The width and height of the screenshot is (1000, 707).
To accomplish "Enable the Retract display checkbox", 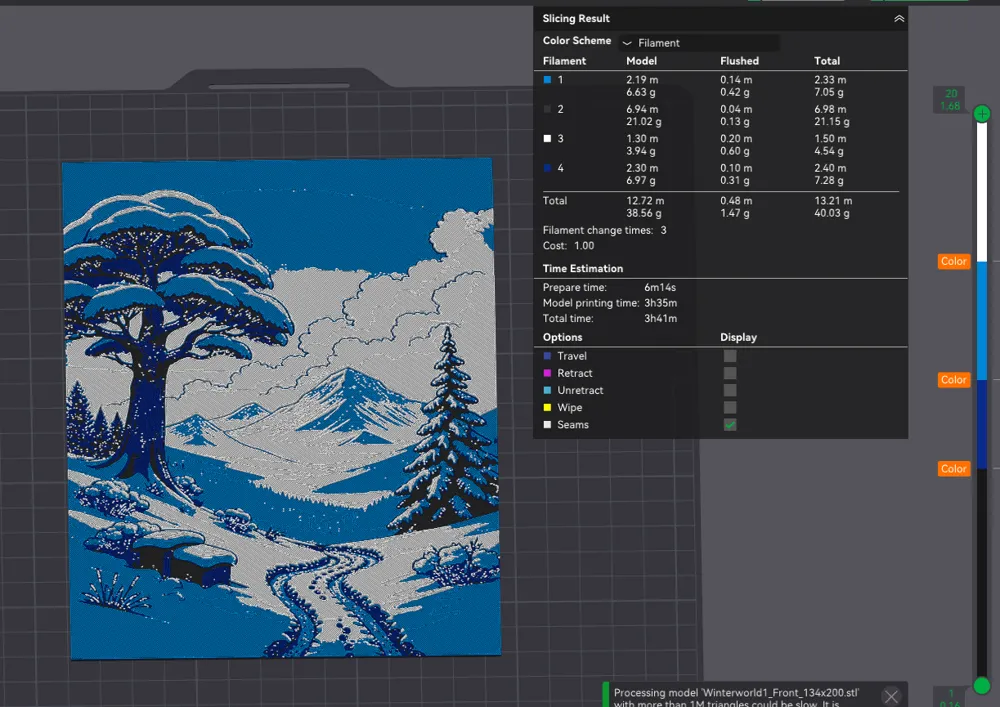I will (730, 373).
